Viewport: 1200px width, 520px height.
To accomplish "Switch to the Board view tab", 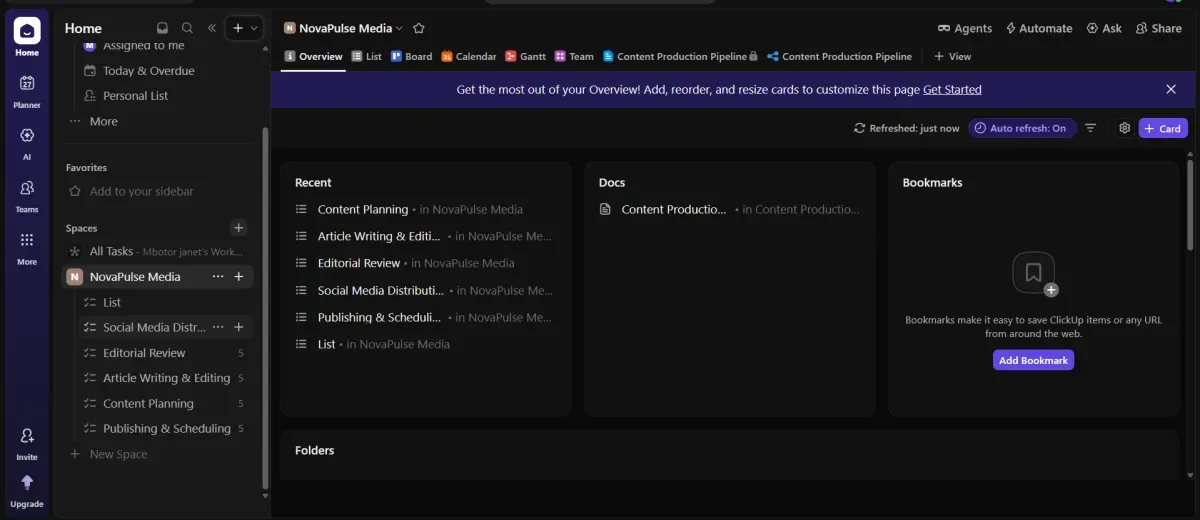I will point(412,57).
